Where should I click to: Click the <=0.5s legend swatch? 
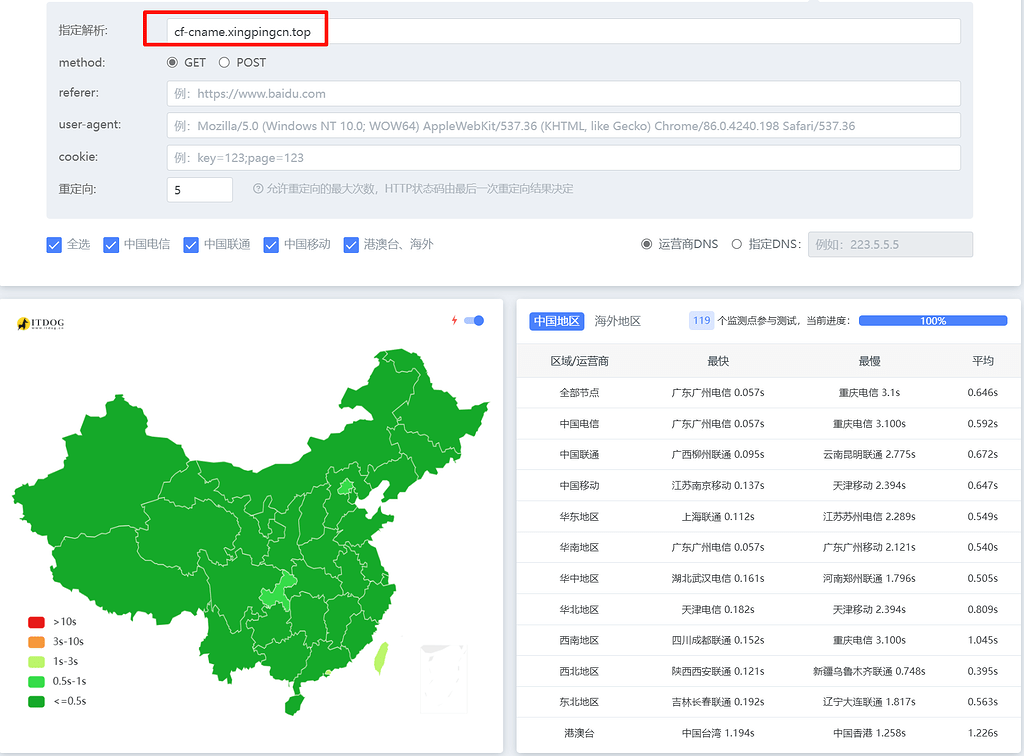tap(37, 702)
